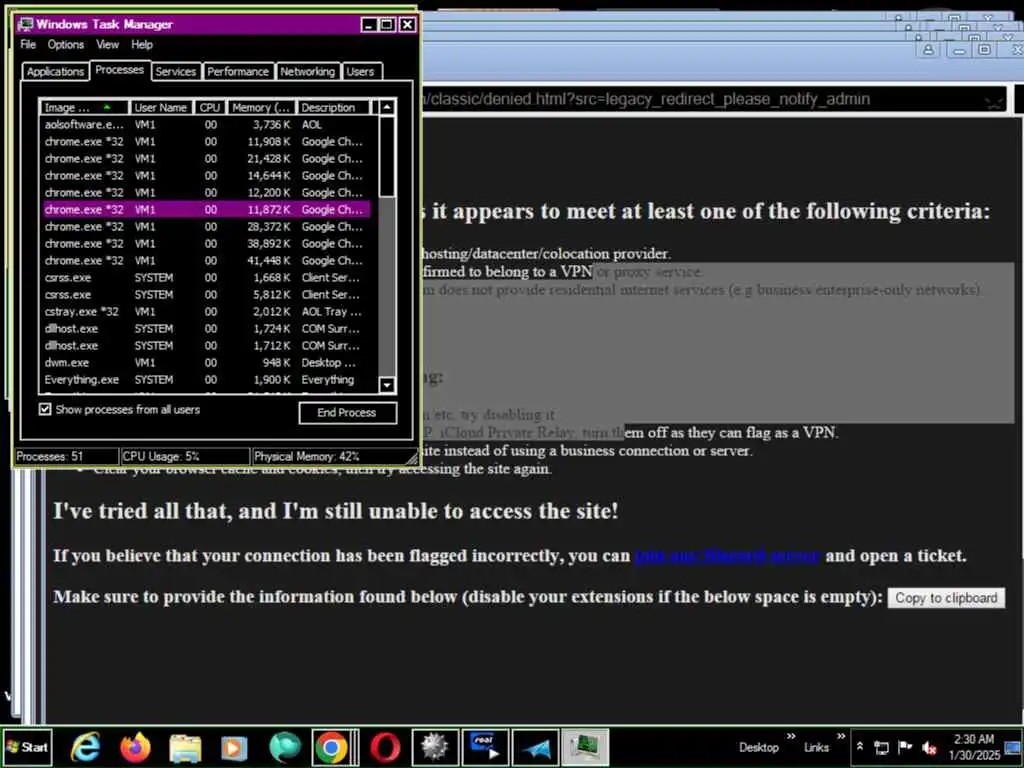The height and width of the screenshot is (768, 1024).
Task: Click the muted volume tray icon
Action: point(929,747)
